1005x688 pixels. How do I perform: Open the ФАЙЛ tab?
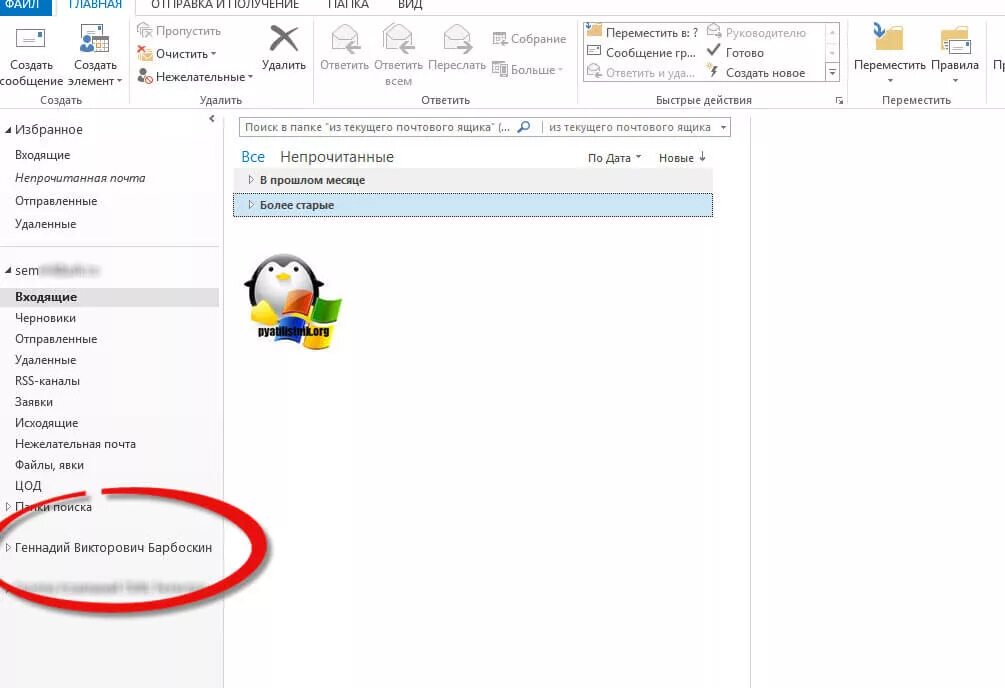[x=22, y=5]
